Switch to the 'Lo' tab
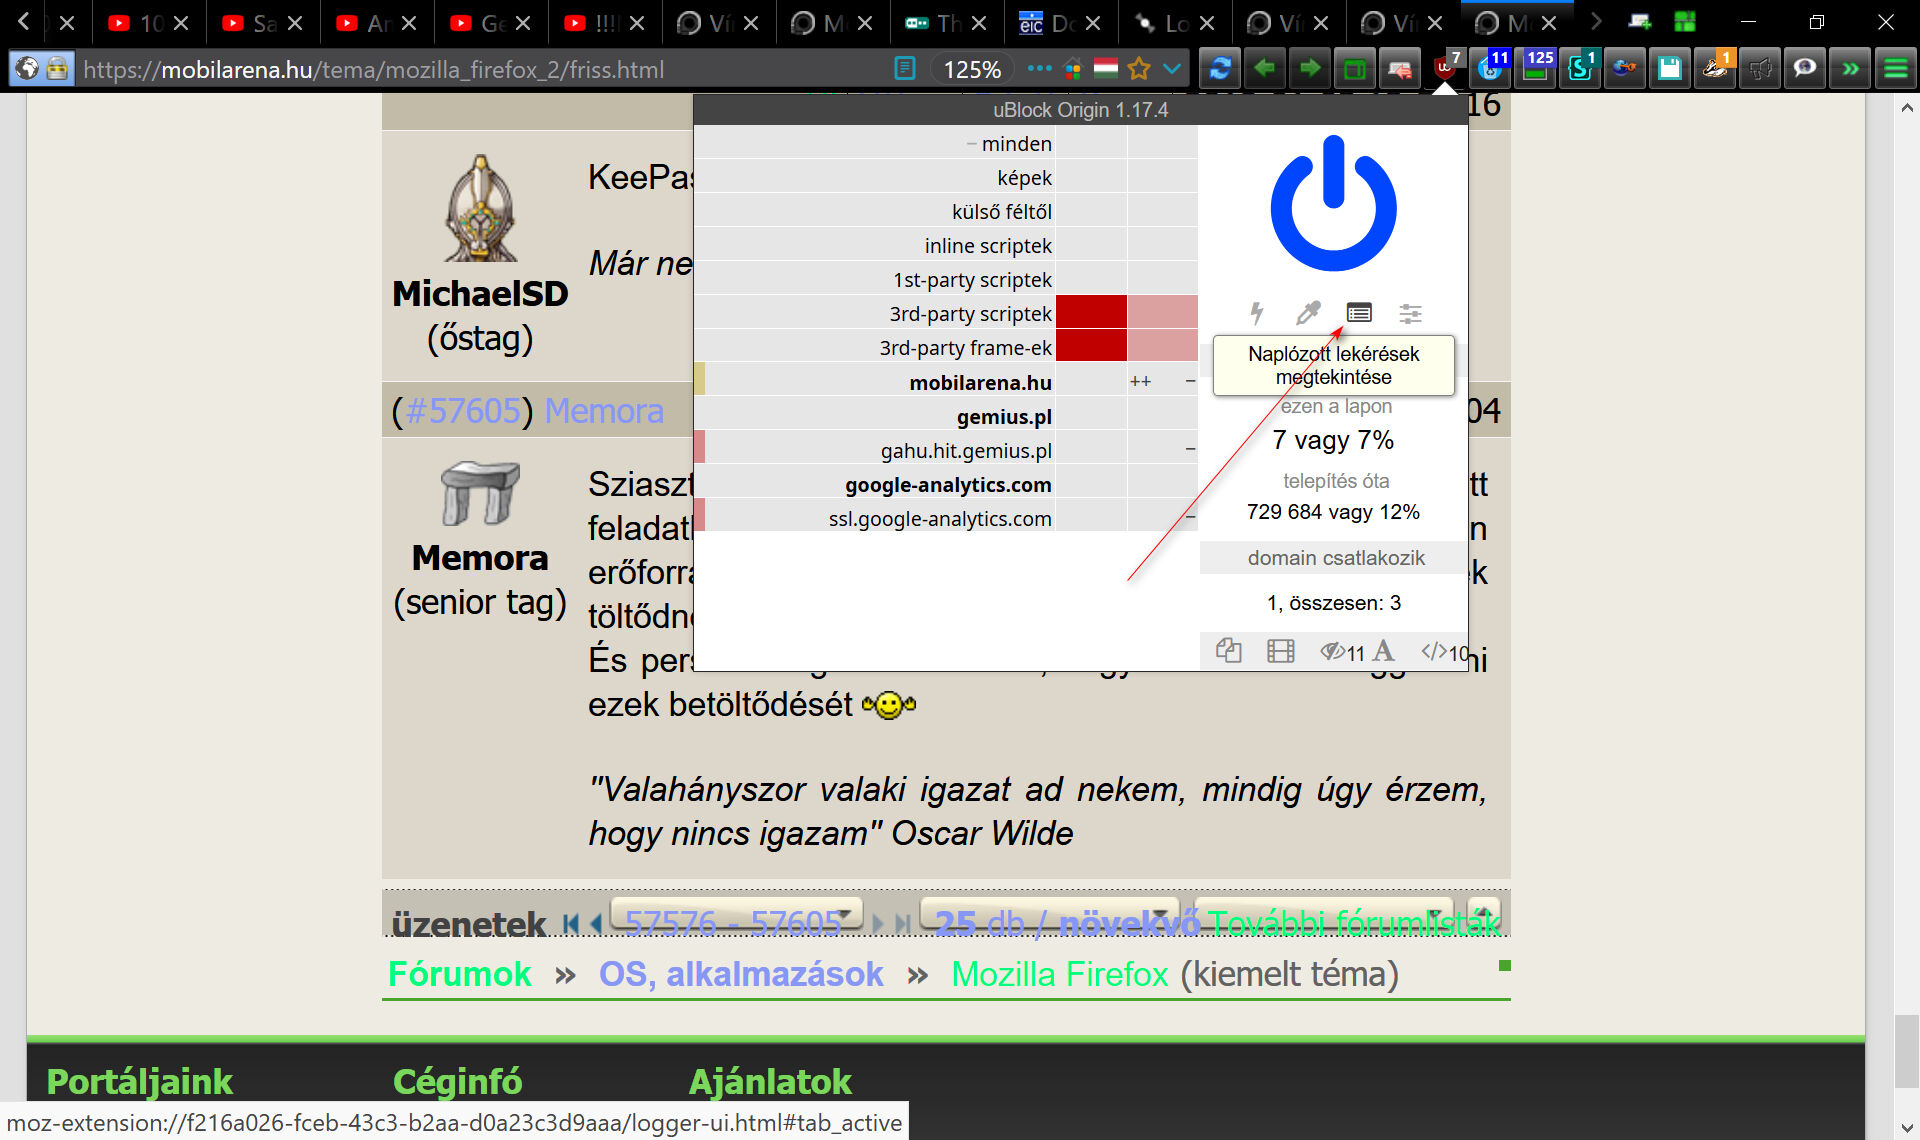The height and width of the screenshot is (1140, 1920). coord(1175,23)
